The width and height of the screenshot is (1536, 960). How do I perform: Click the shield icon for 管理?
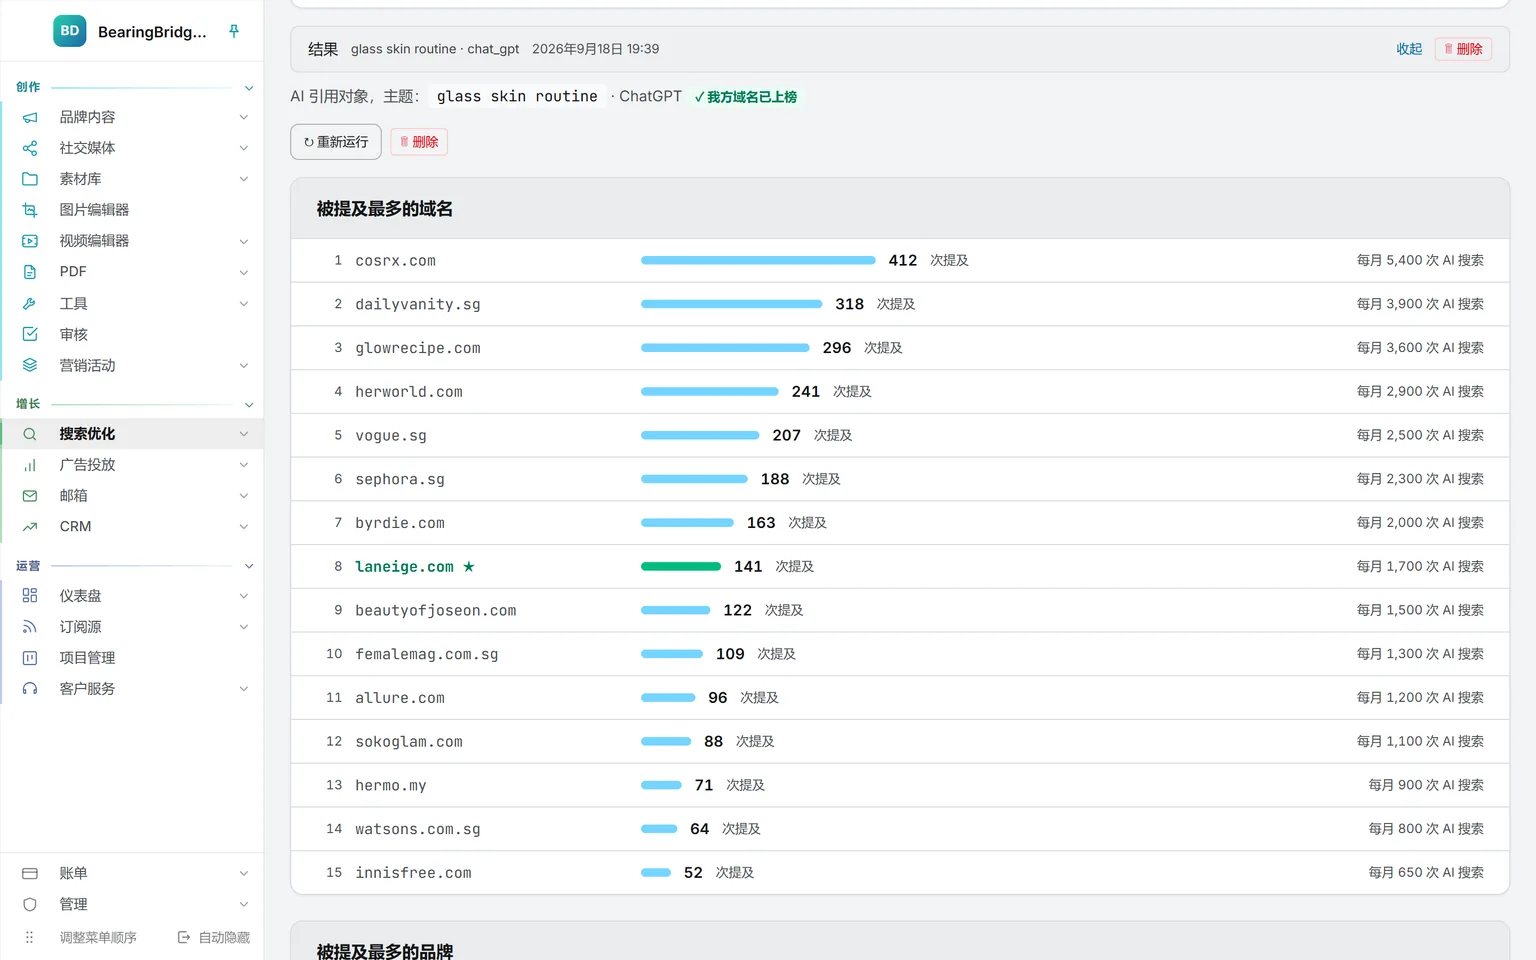click(x=30, y=904)
